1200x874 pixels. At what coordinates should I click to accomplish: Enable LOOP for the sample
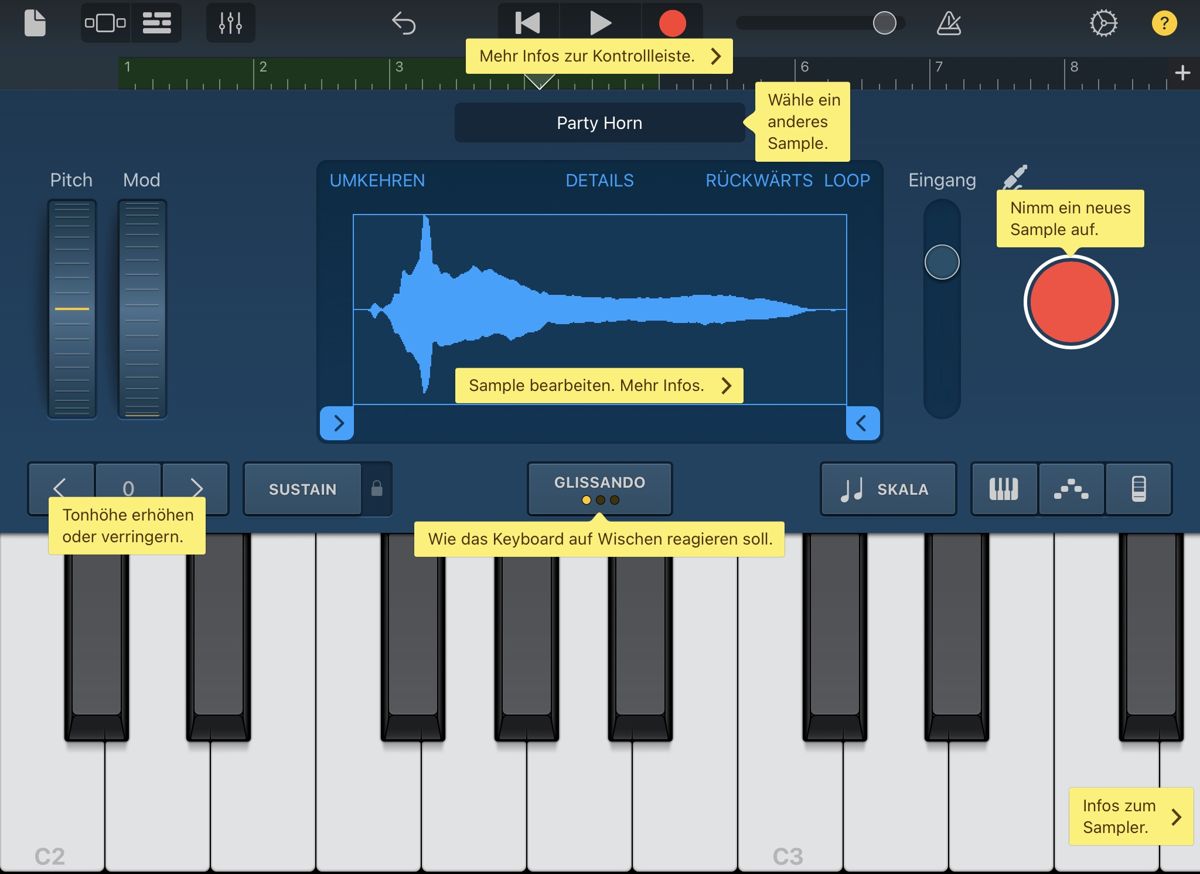(847, 180)
